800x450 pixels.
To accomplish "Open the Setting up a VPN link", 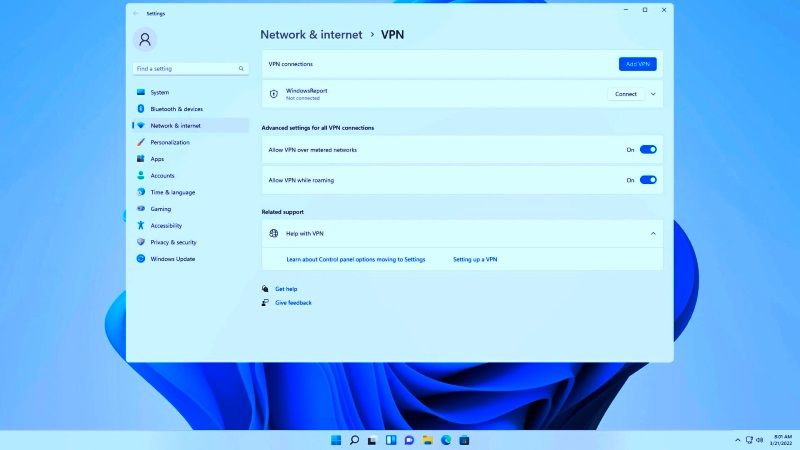I will click(x=475, y=259).
